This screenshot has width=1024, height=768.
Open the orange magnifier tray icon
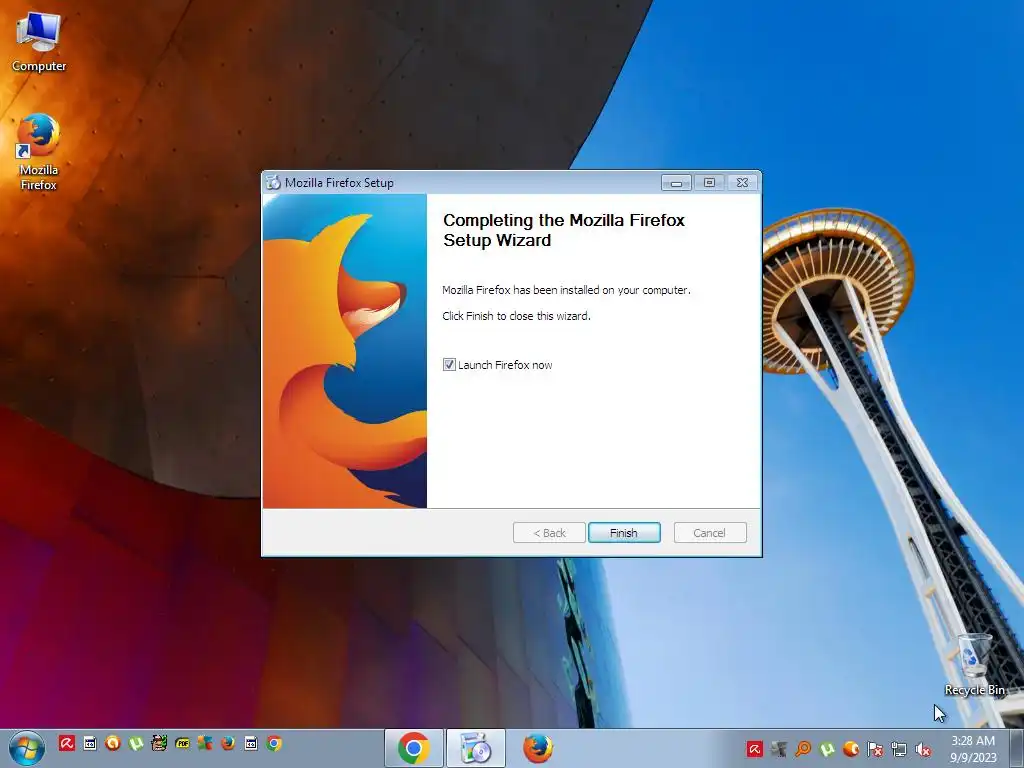tap(803, 749)
